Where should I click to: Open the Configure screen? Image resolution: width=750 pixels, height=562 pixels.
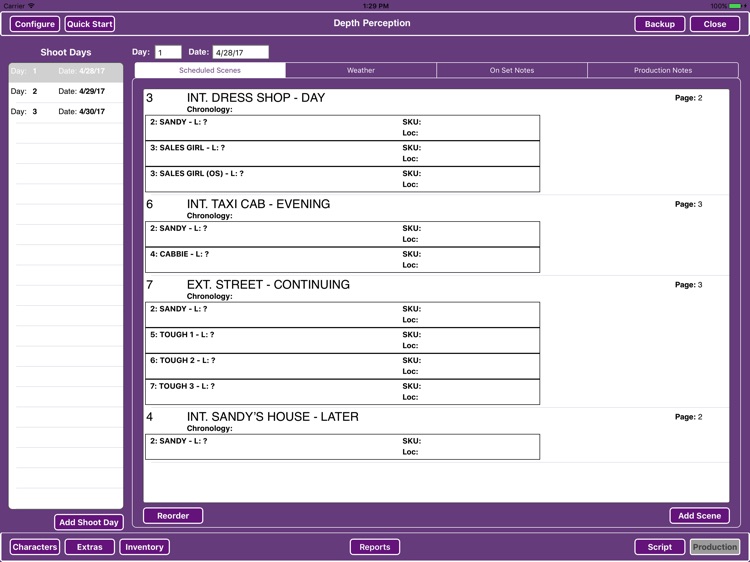pyautogui.click(x=35, y=24)
